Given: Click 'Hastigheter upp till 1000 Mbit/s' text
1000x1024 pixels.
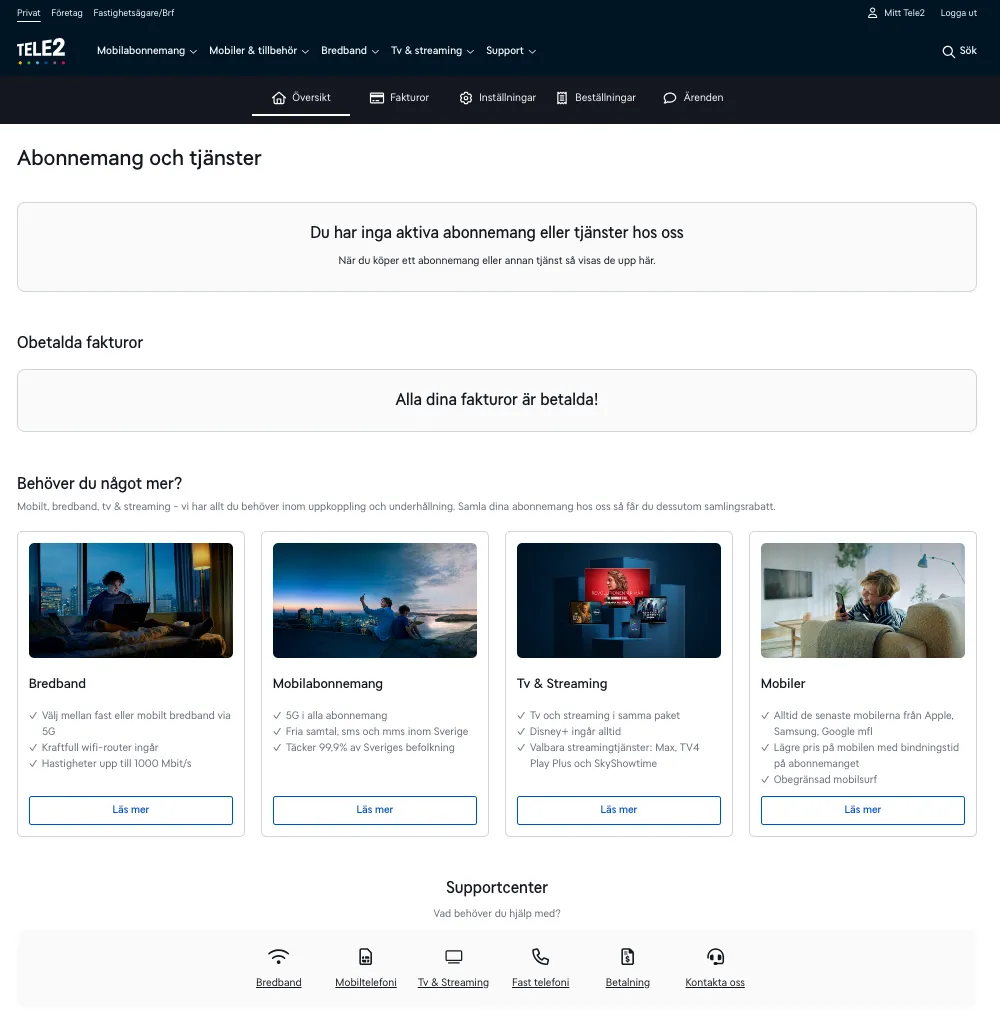Looking at the screenshot, I should coord(117,763).
